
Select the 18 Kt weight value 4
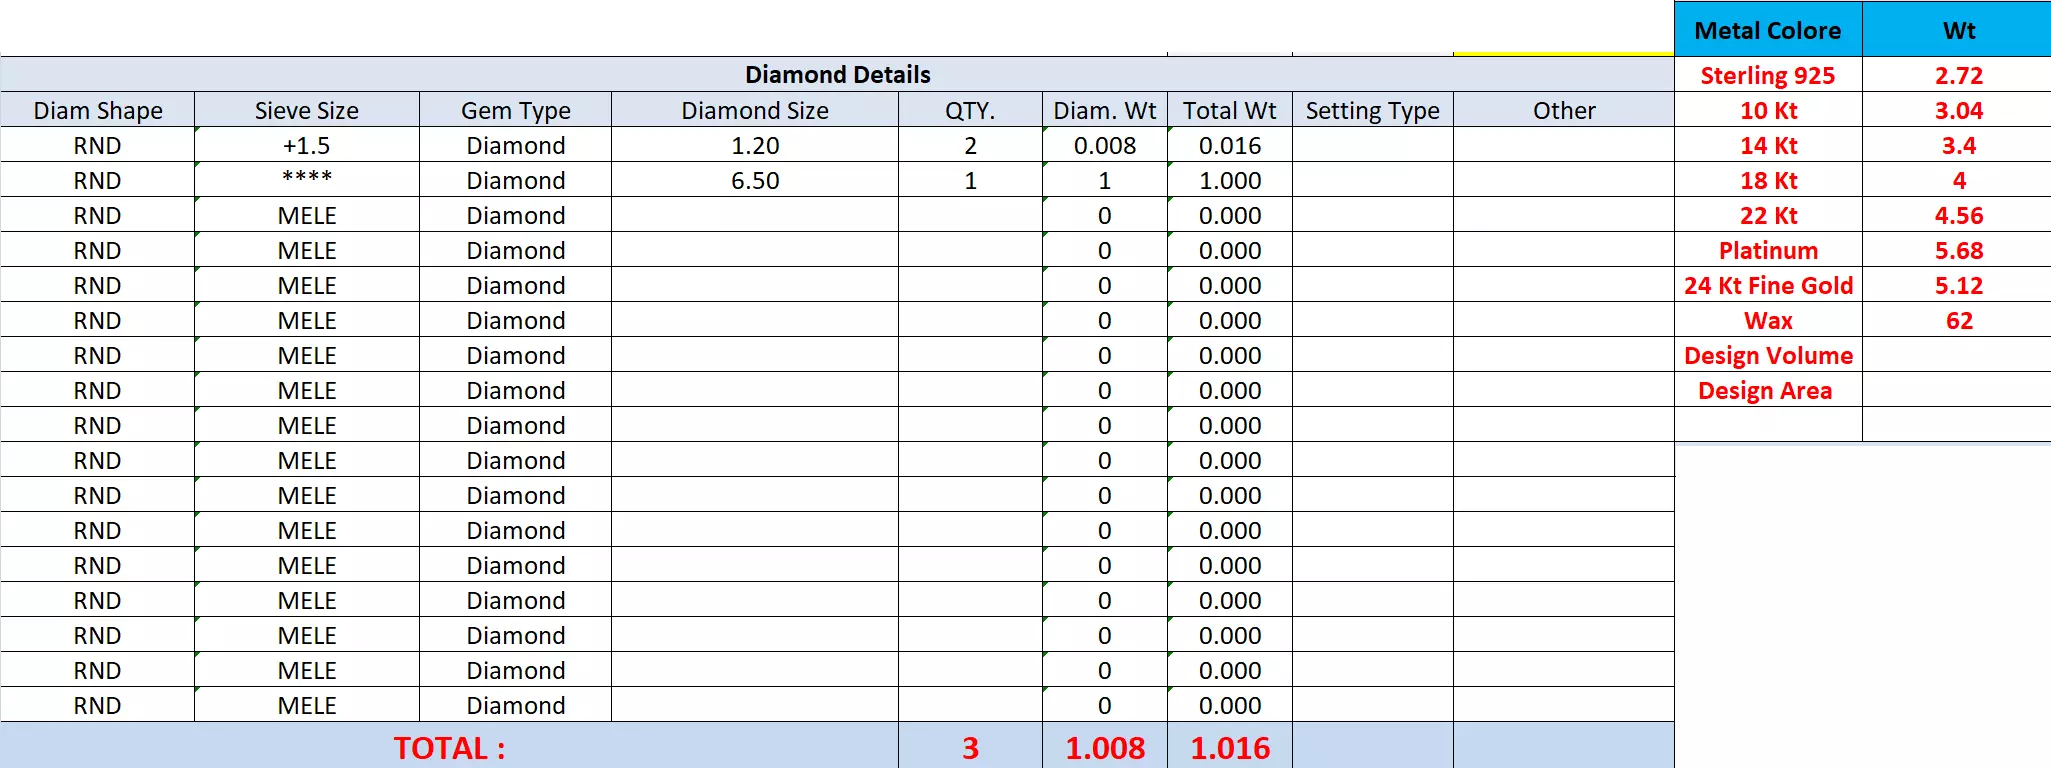click(x=1958, y=180)
